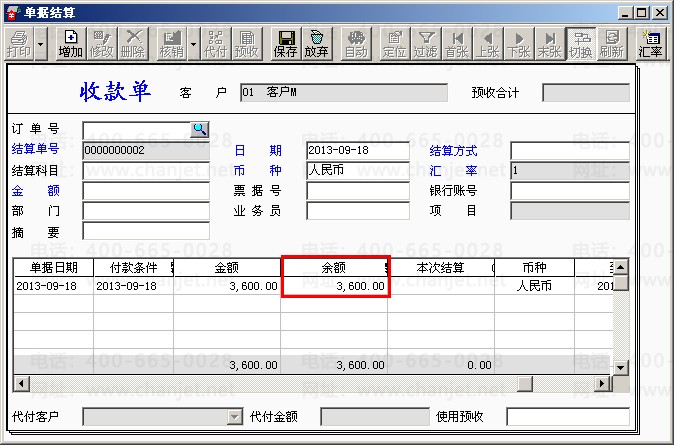The height and width of the screenshot is (445, 674).
Task: Click the 代付金额 field
Action: click(375, 417)
